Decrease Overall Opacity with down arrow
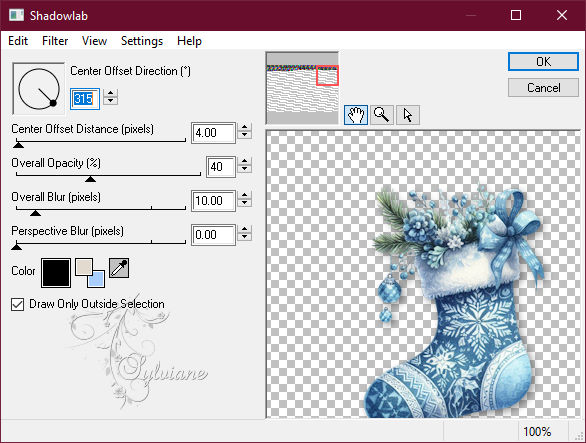The height and width of the screenshot is (443, 586). click(244, 169)
